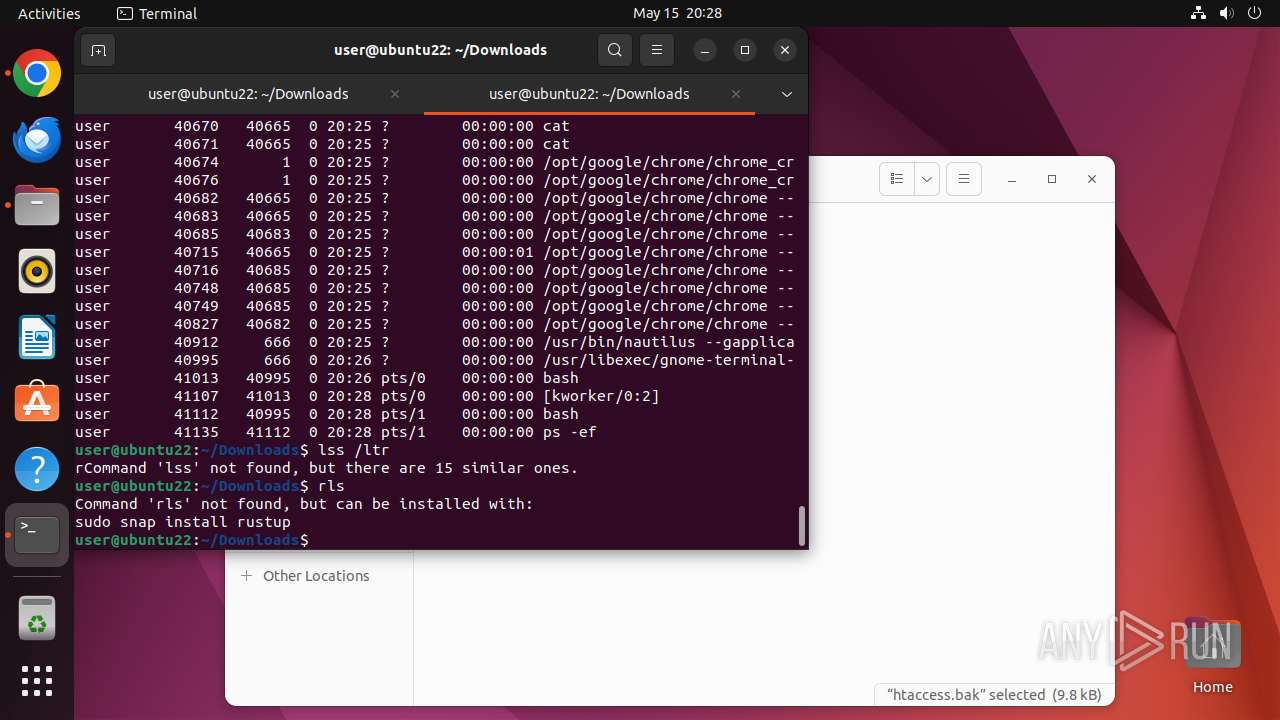Click the network icon in system tray
This screenshot has width=1280, height=720.
click(1200, 13)
